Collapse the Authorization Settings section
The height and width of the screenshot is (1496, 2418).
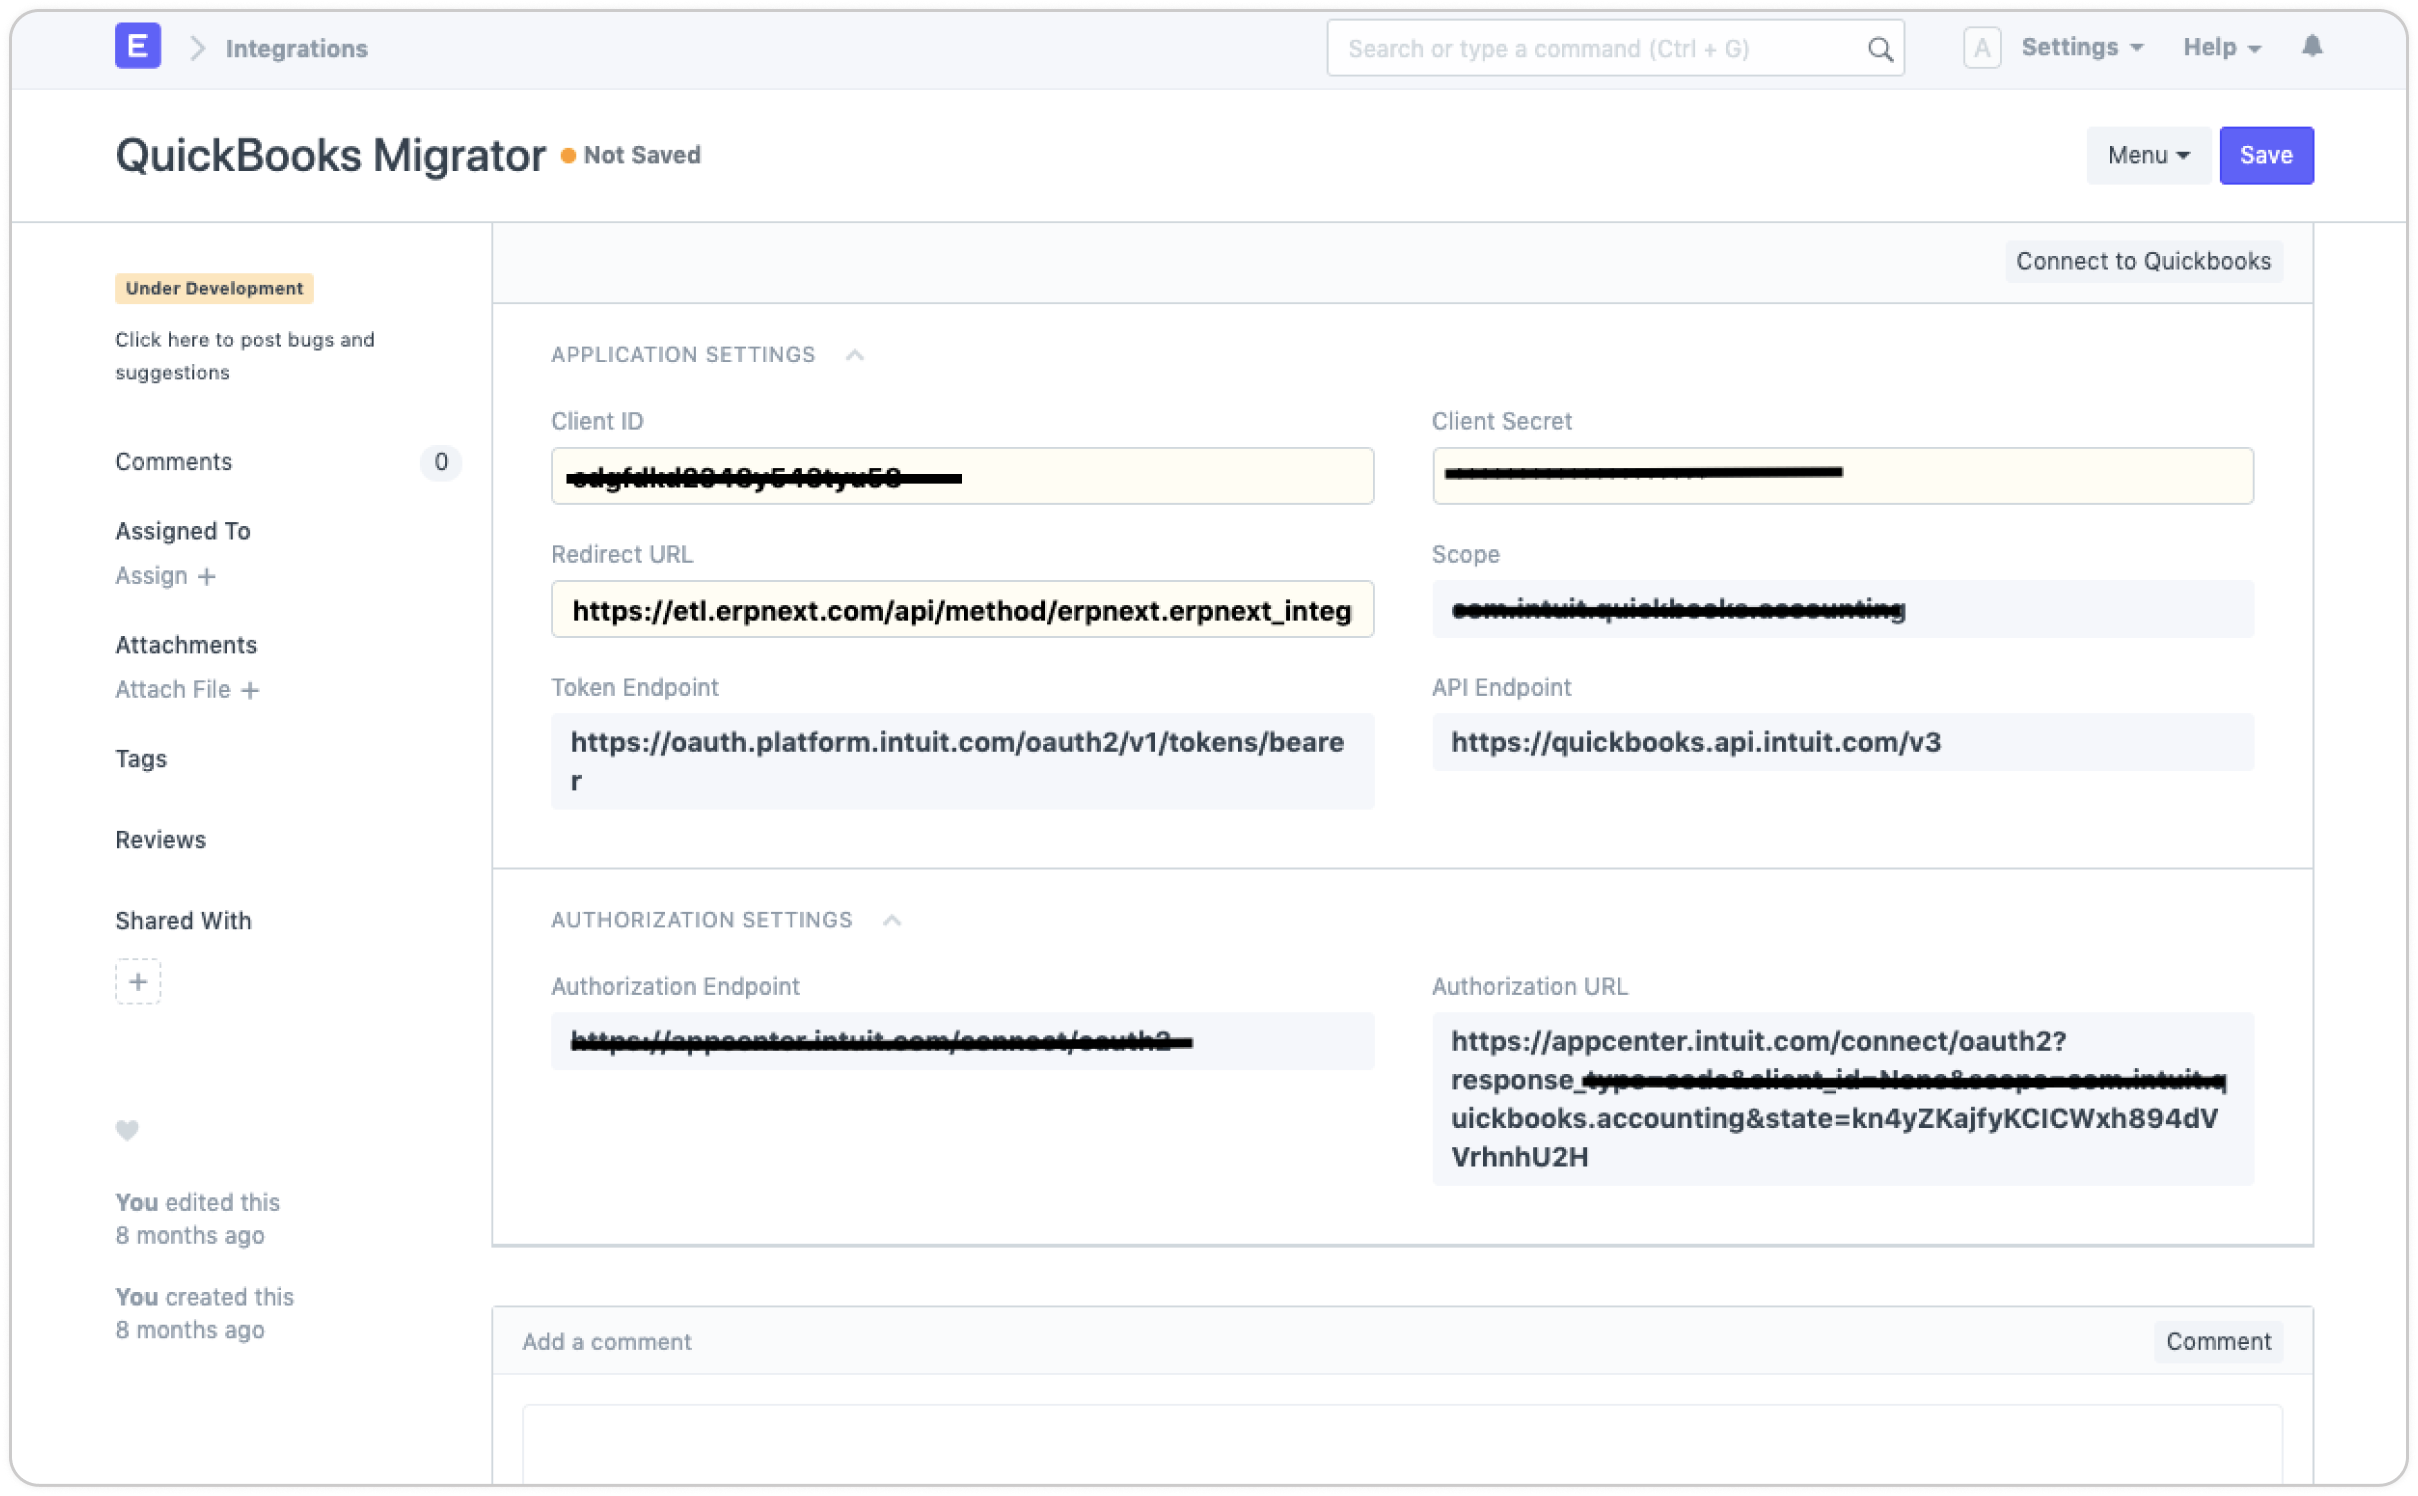click(x=892, y=920)
